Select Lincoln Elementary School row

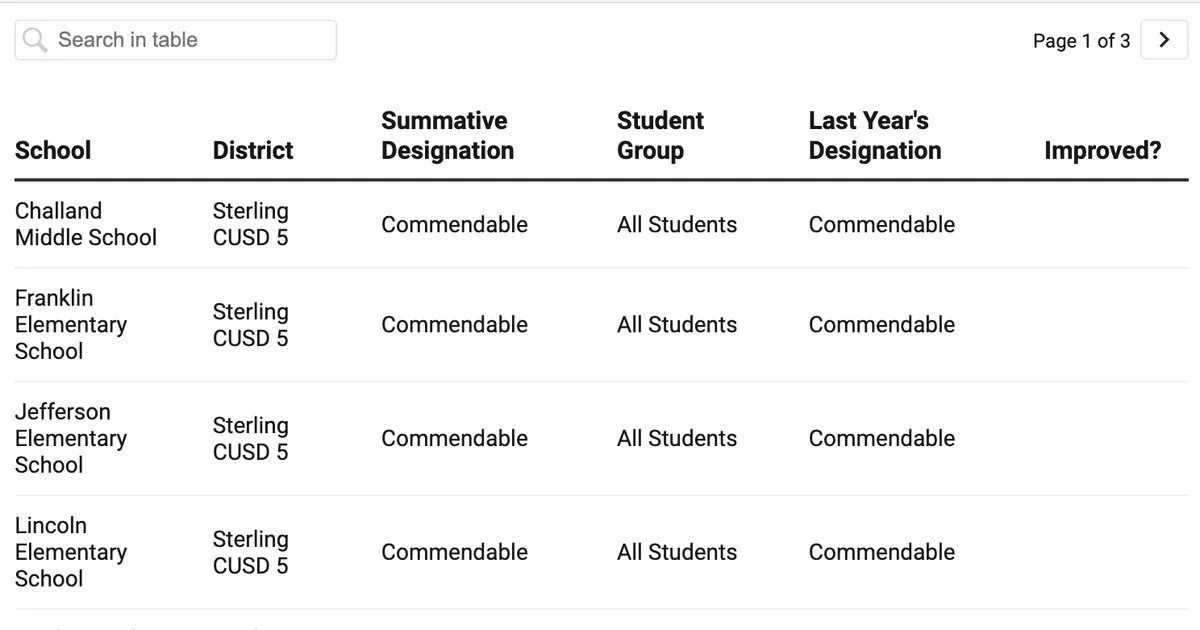pos(71,551)
